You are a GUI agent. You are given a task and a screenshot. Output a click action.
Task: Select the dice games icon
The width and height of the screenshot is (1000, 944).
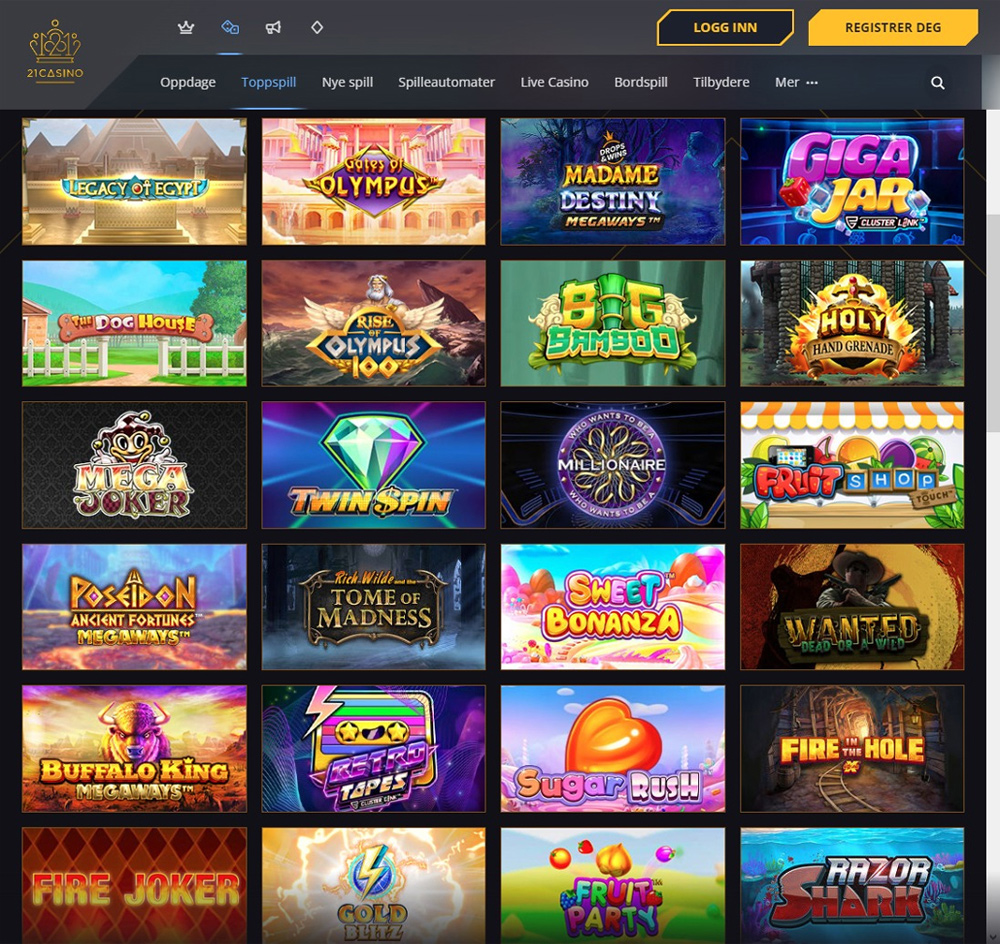230,27
